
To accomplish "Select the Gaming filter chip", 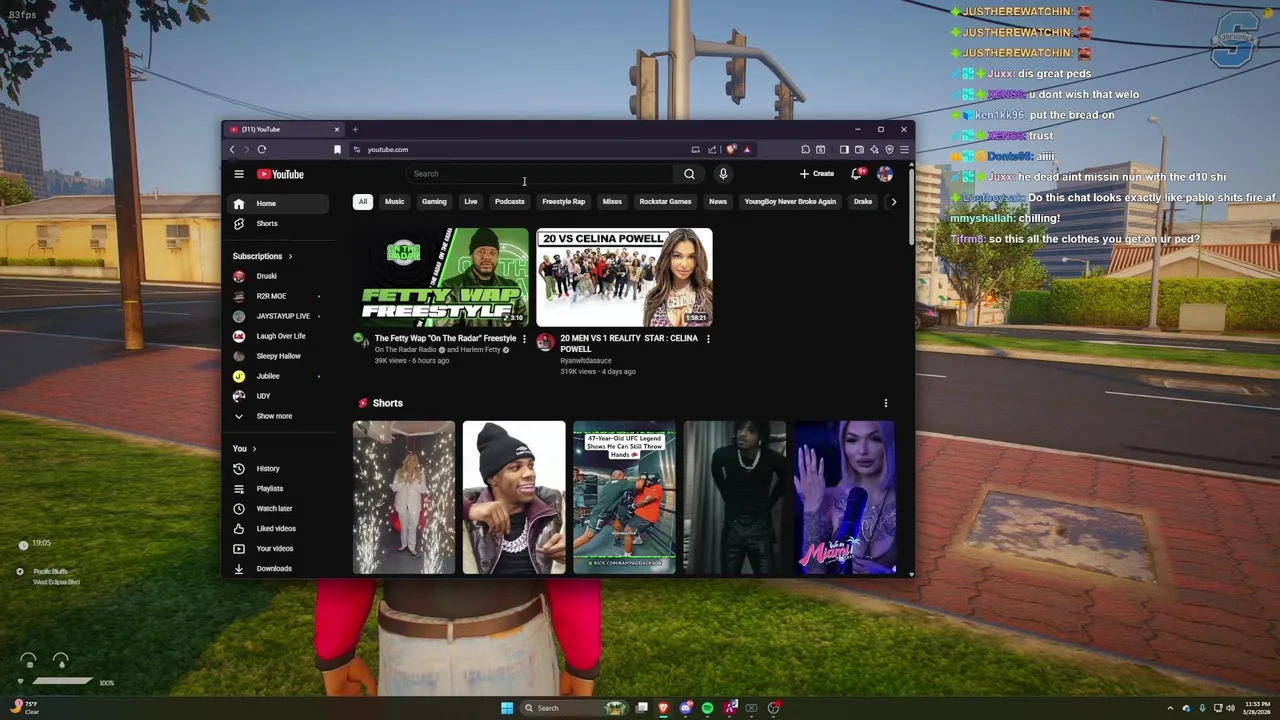I will point(434,202).
